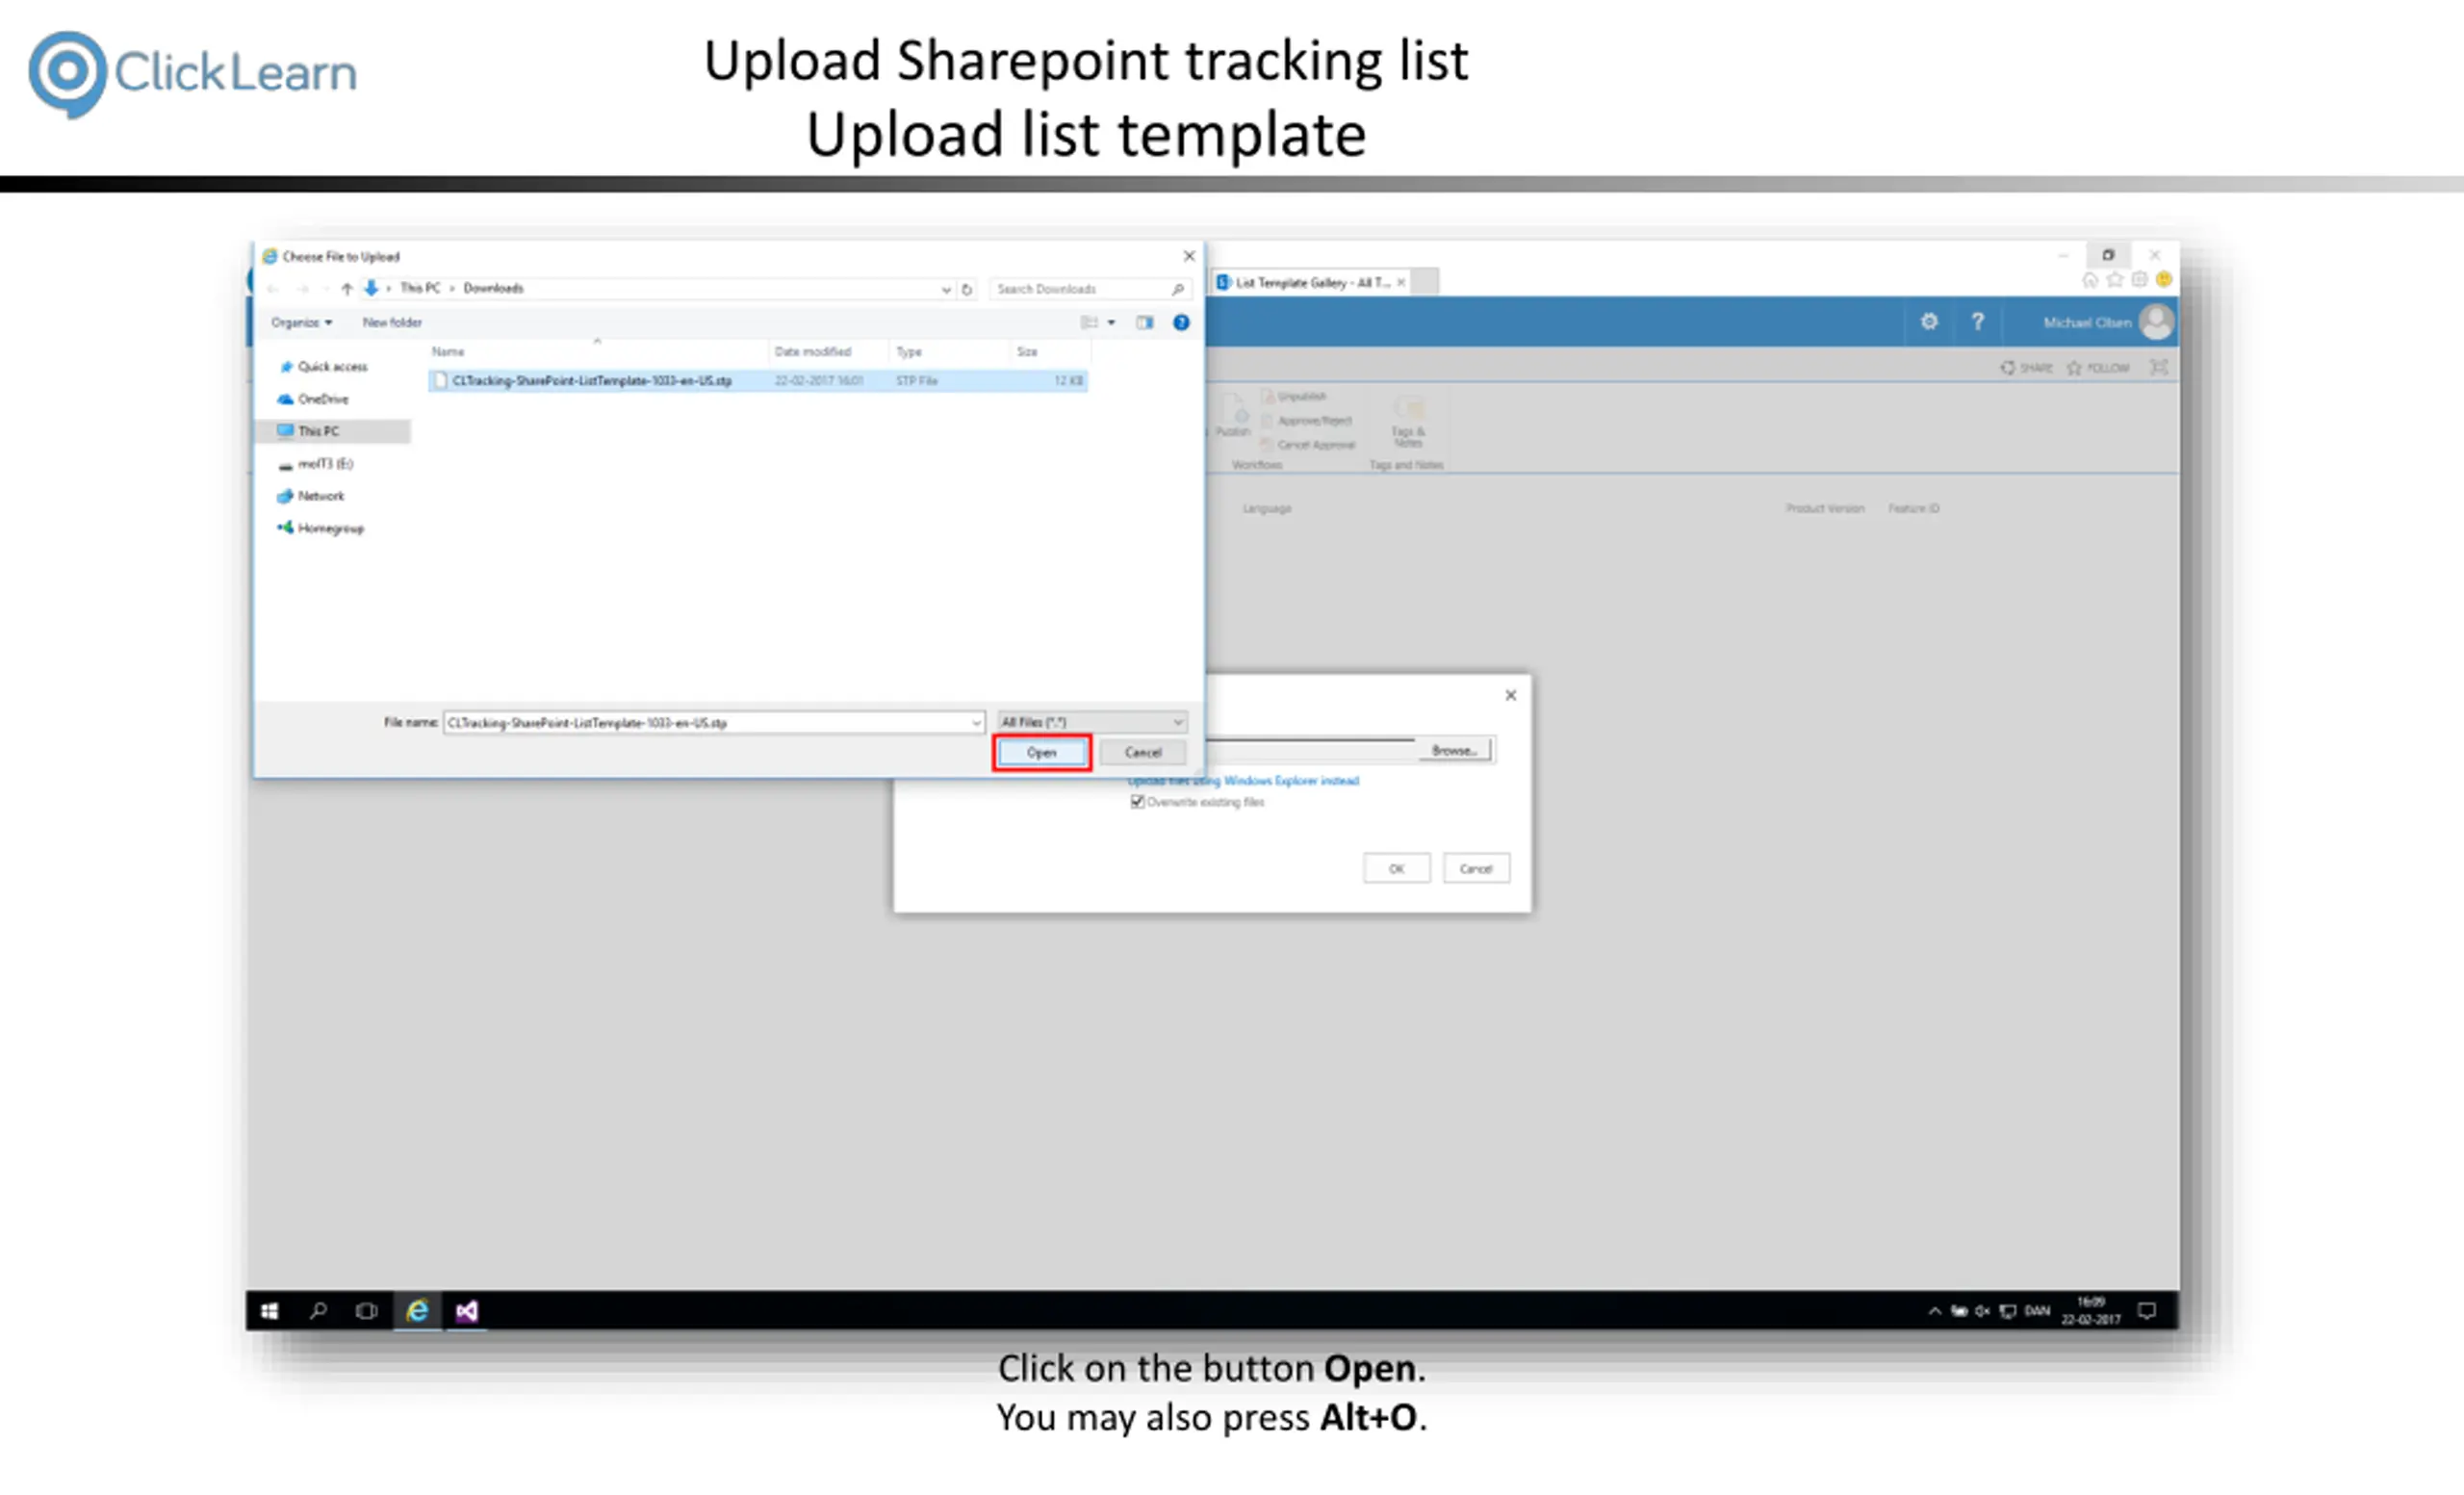Viewport: 2464px width, 1495px height.
Task: Expand the File name dropdown arrow
Action: tap(976, 722)
